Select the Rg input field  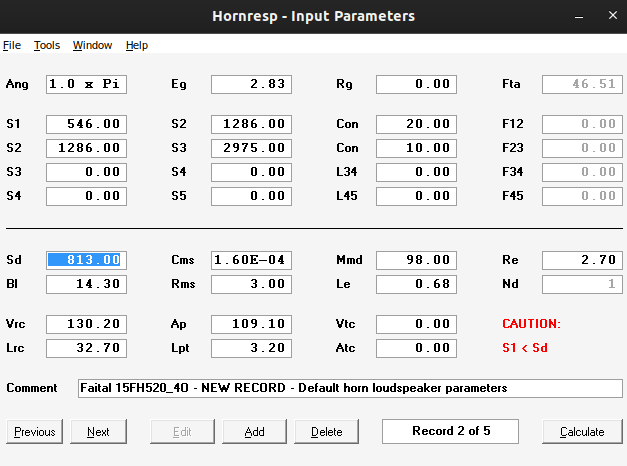click(x=416, y=84)
